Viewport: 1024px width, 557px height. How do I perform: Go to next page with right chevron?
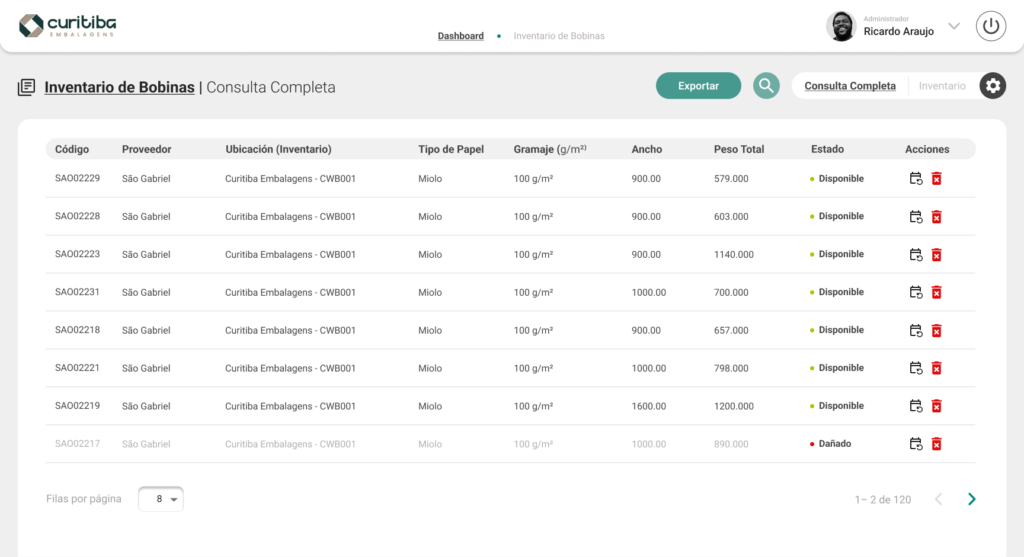pyautogui.click(x=971, y=499)
